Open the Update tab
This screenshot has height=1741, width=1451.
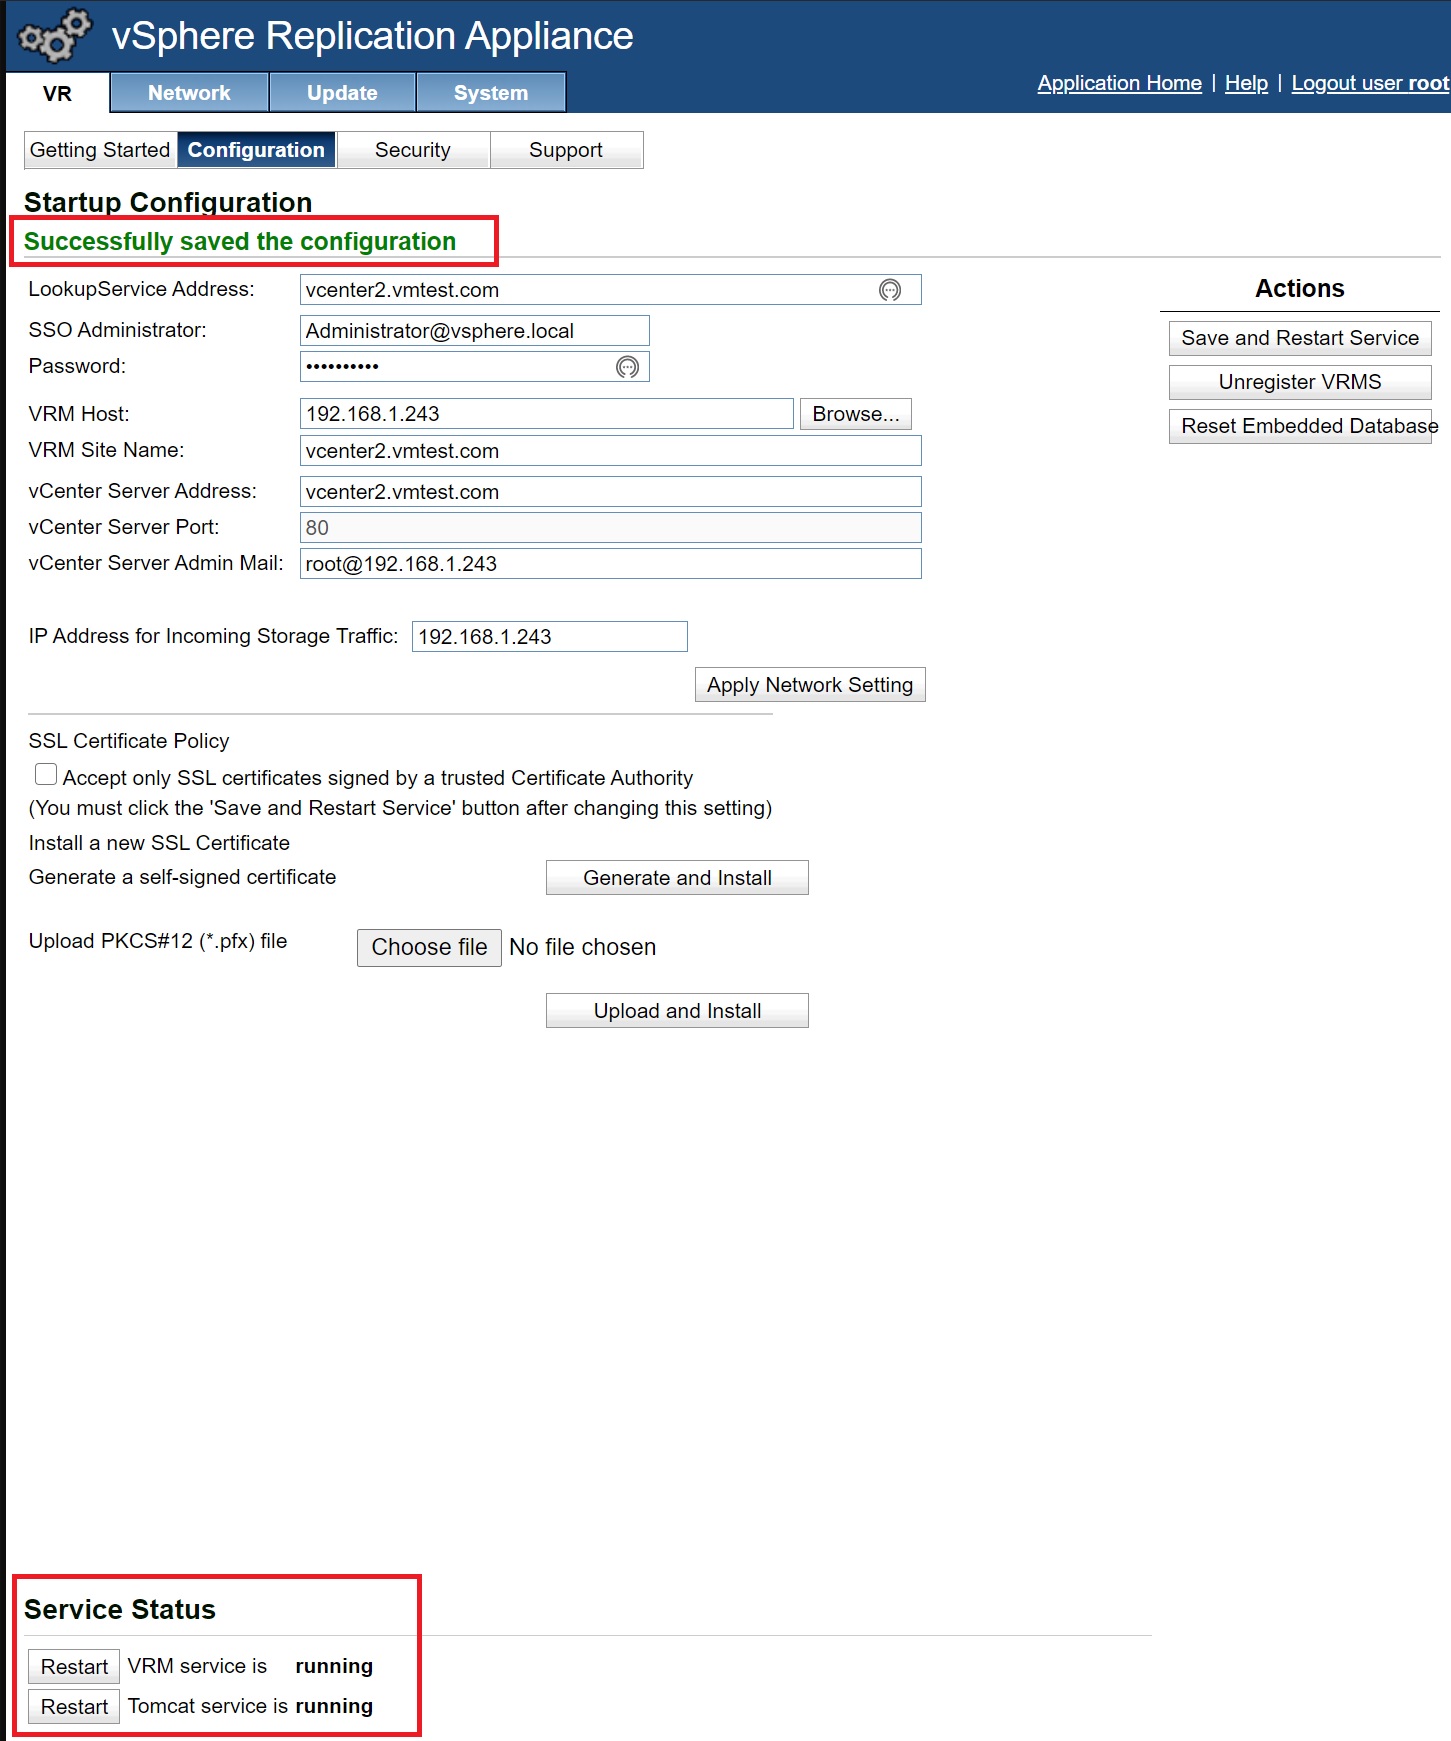tap(342, 93)
